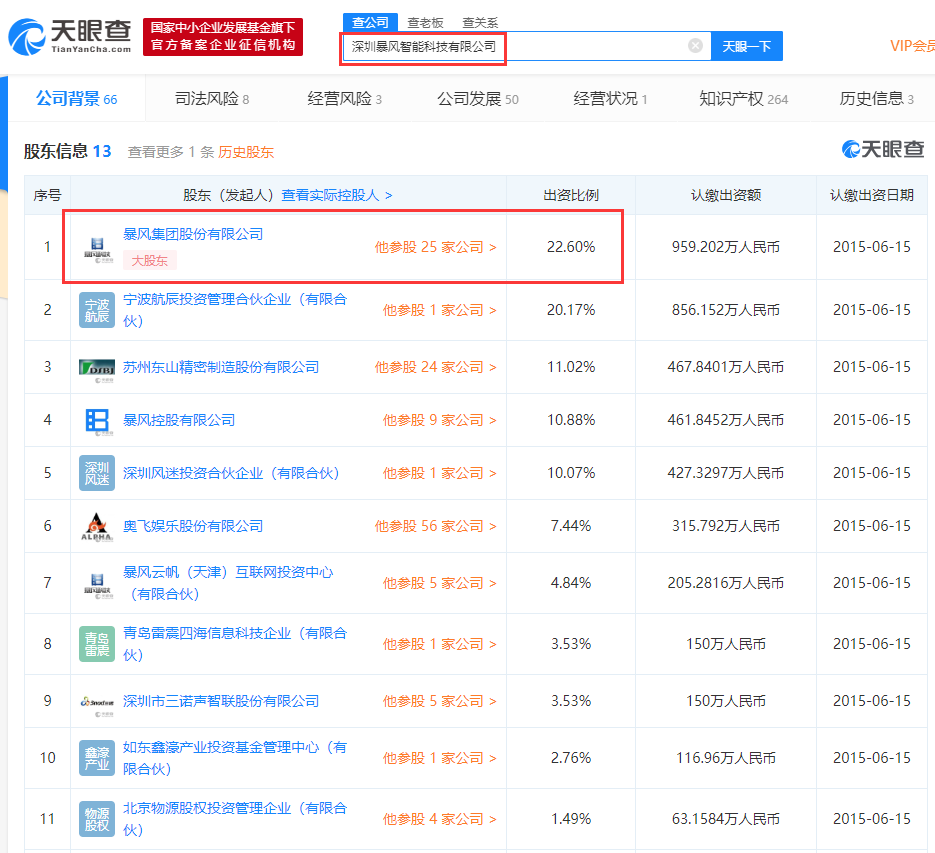Click the 22.60% shareholding cell

[x=571, y=247]
